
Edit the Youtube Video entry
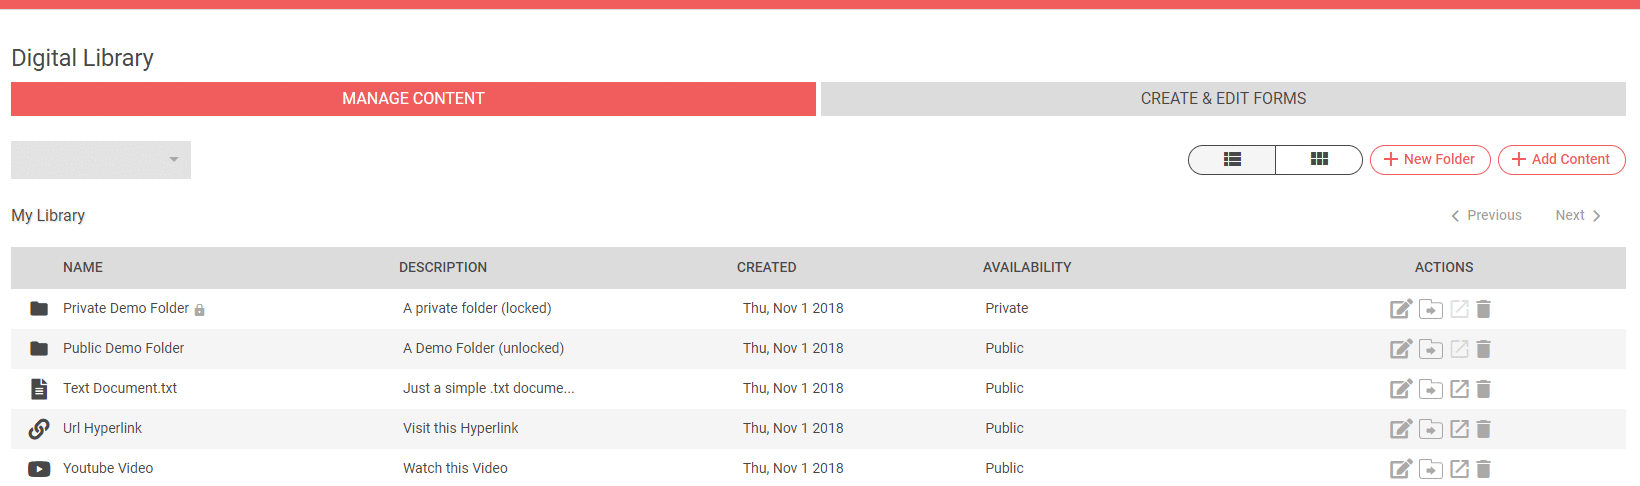[1401, 469]
